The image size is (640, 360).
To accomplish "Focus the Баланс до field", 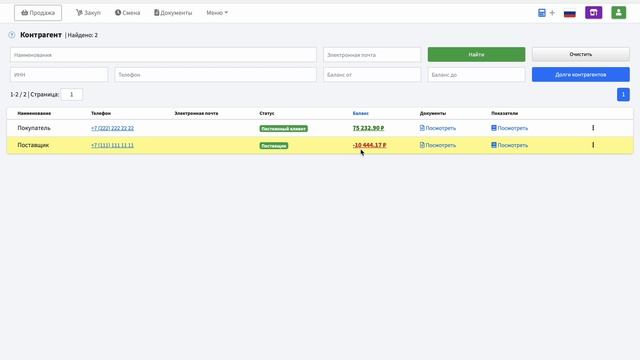I will pos(476,75).
